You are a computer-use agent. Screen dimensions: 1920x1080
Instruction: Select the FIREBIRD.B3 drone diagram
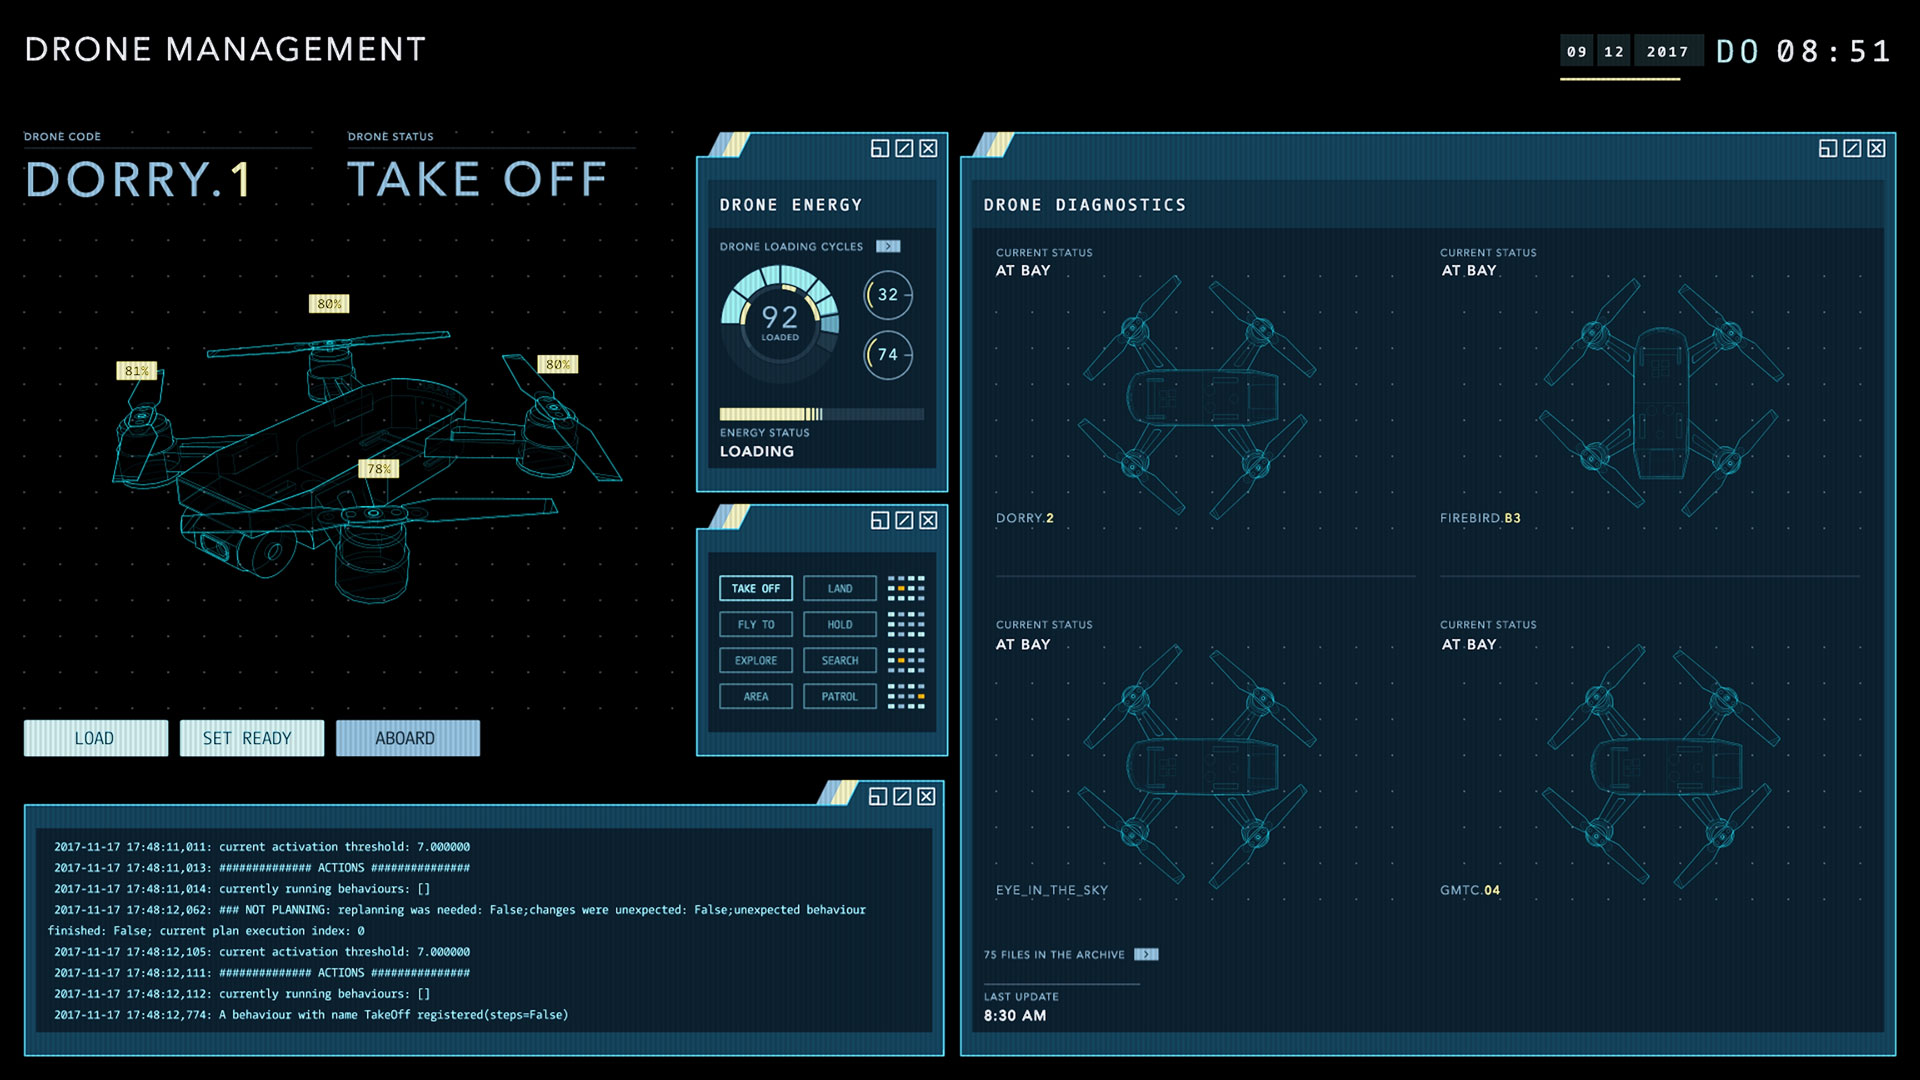tap(1660, 397)
